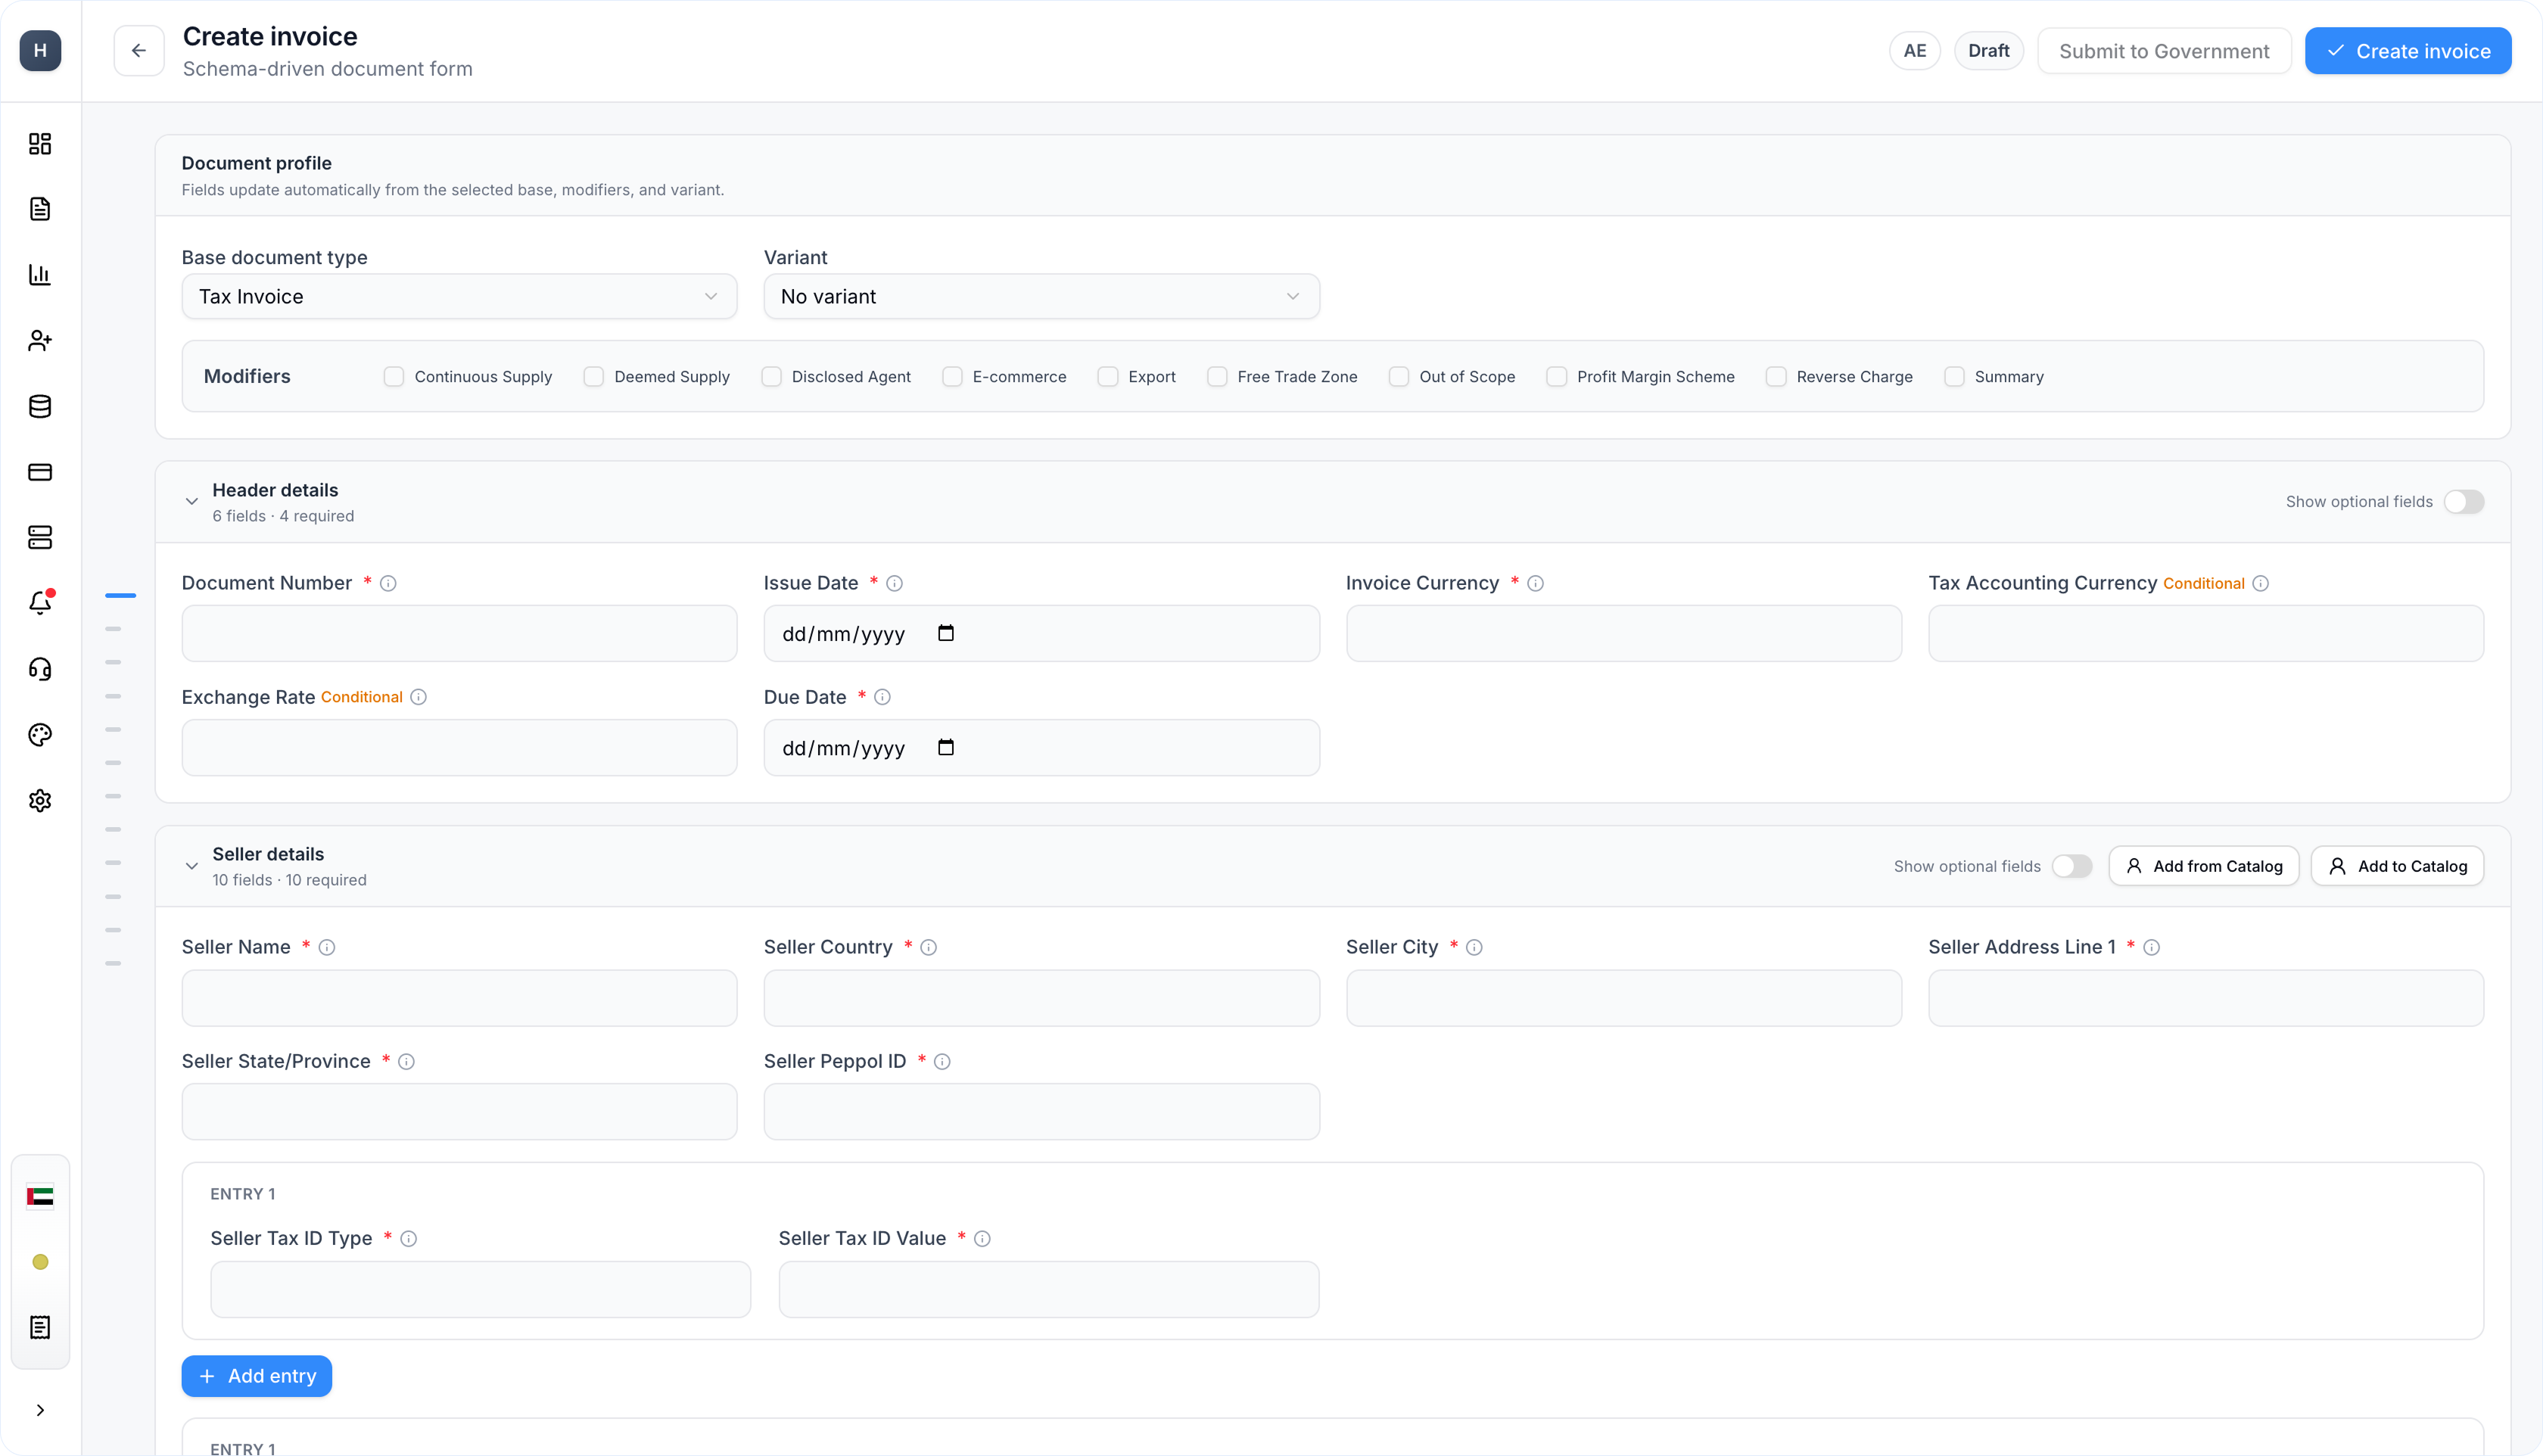Check the Export modifier
The width and height of the screenshot is (2543, 1456).
(1108, 377)
